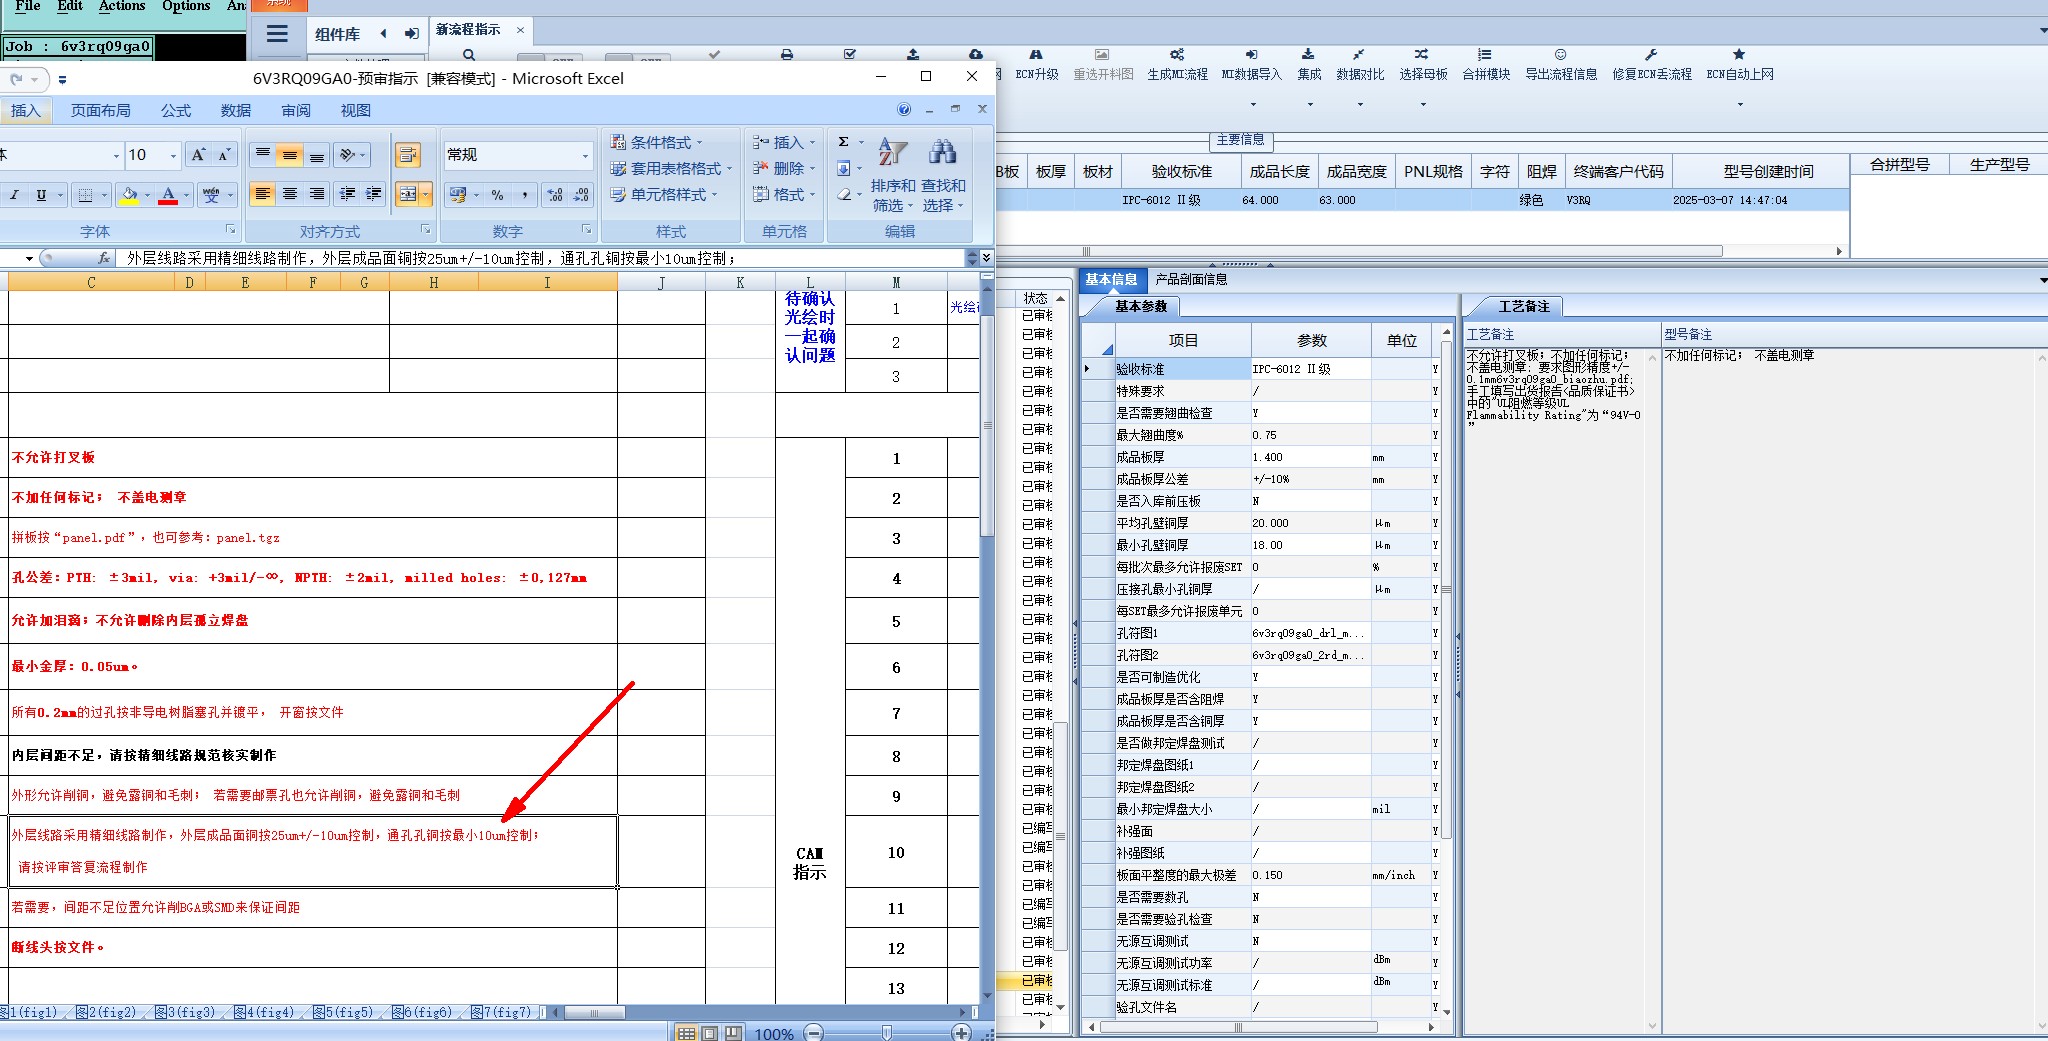
Task: Increase the cell indent in Excel
Action: [x=373, y=194]
